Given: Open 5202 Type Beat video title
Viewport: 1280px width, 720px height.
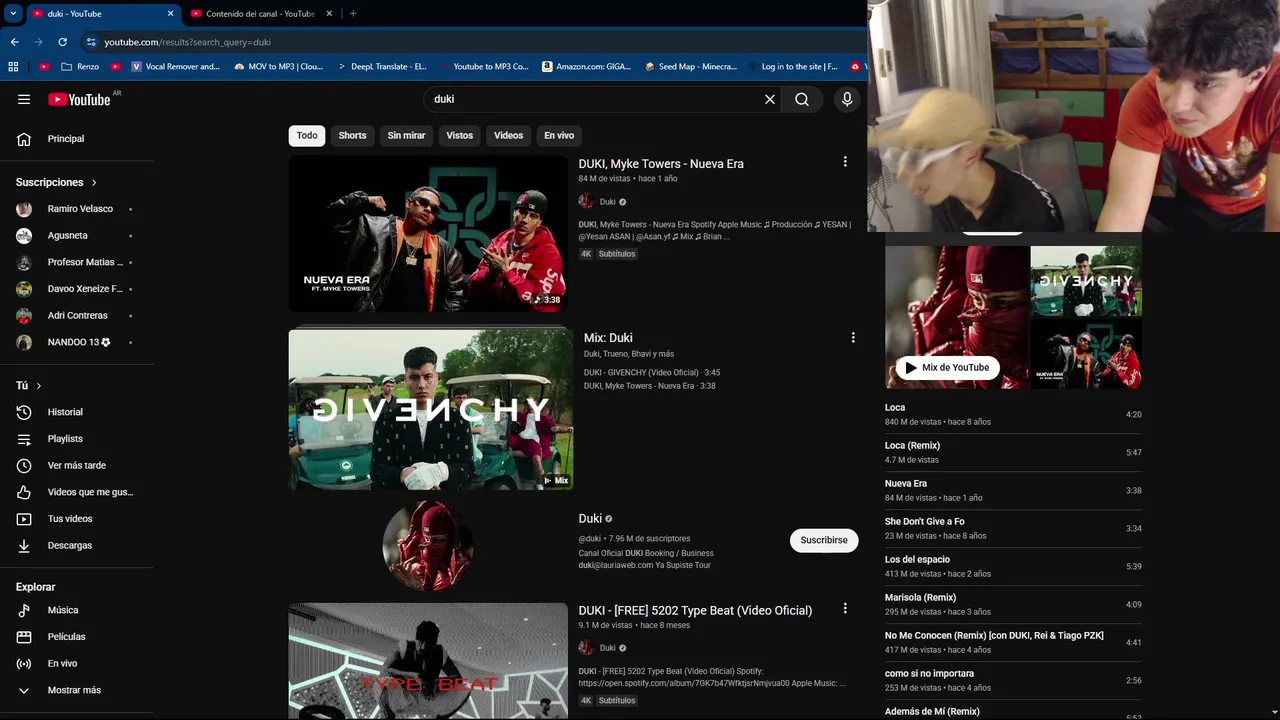Looking at the screenshot, I should click(x=695, y=610).
